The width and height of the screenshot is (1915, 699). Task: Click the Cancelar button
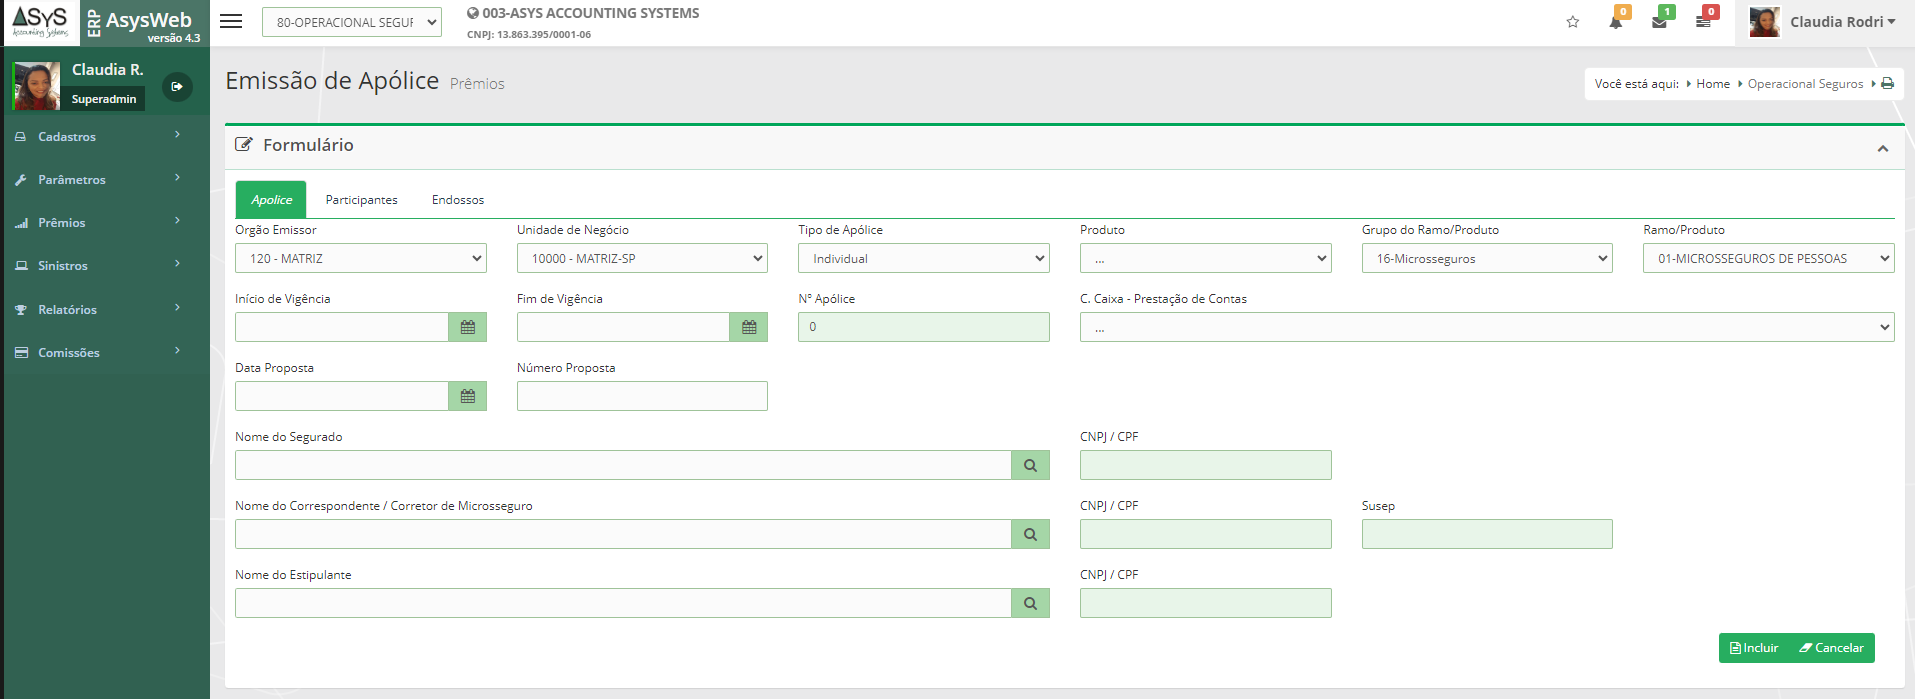(1832, 648)
